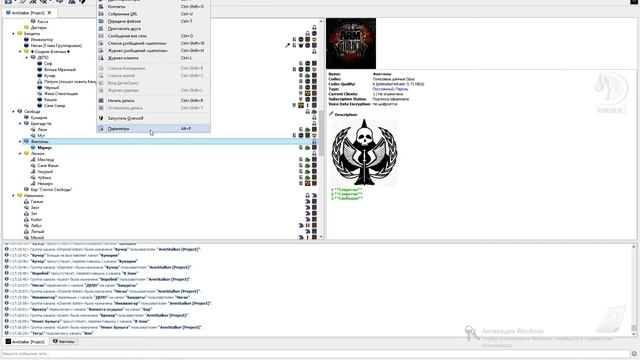Collapse the ДЕПО channel branch
Image resolution: width=640 pixels, height=360 pixels.
point(27,58)
